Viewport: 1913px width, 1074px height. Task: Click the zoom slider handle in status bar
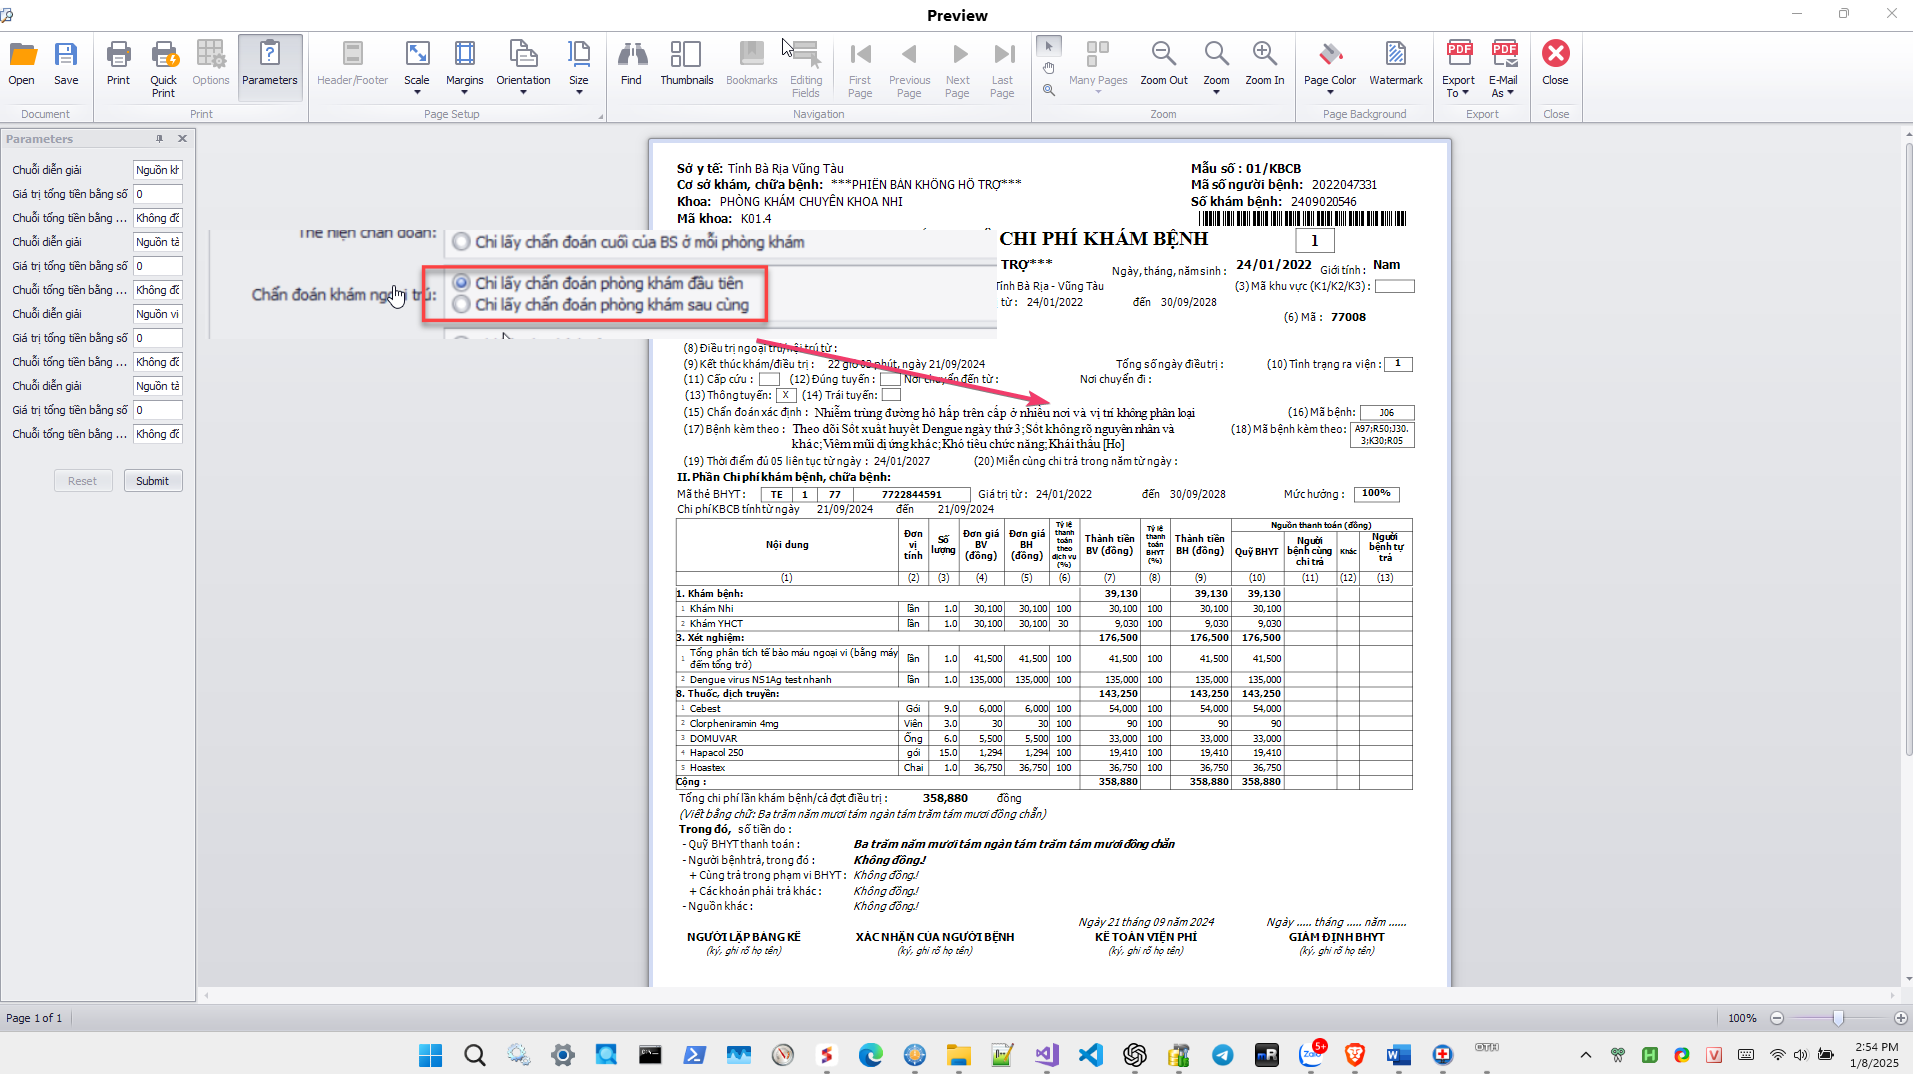[x=1838, y=1018]
